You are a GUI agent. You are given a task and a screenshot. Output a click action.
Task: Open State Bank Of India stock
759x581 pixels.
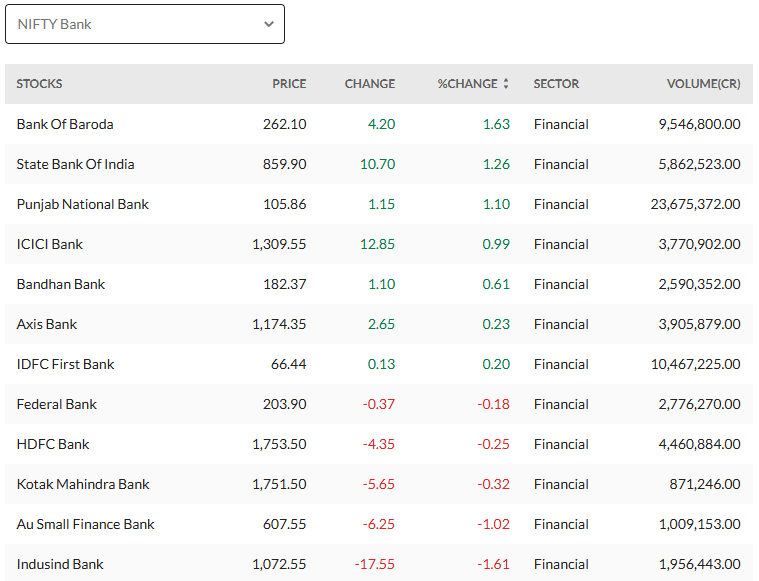click(x=75, y=164)
